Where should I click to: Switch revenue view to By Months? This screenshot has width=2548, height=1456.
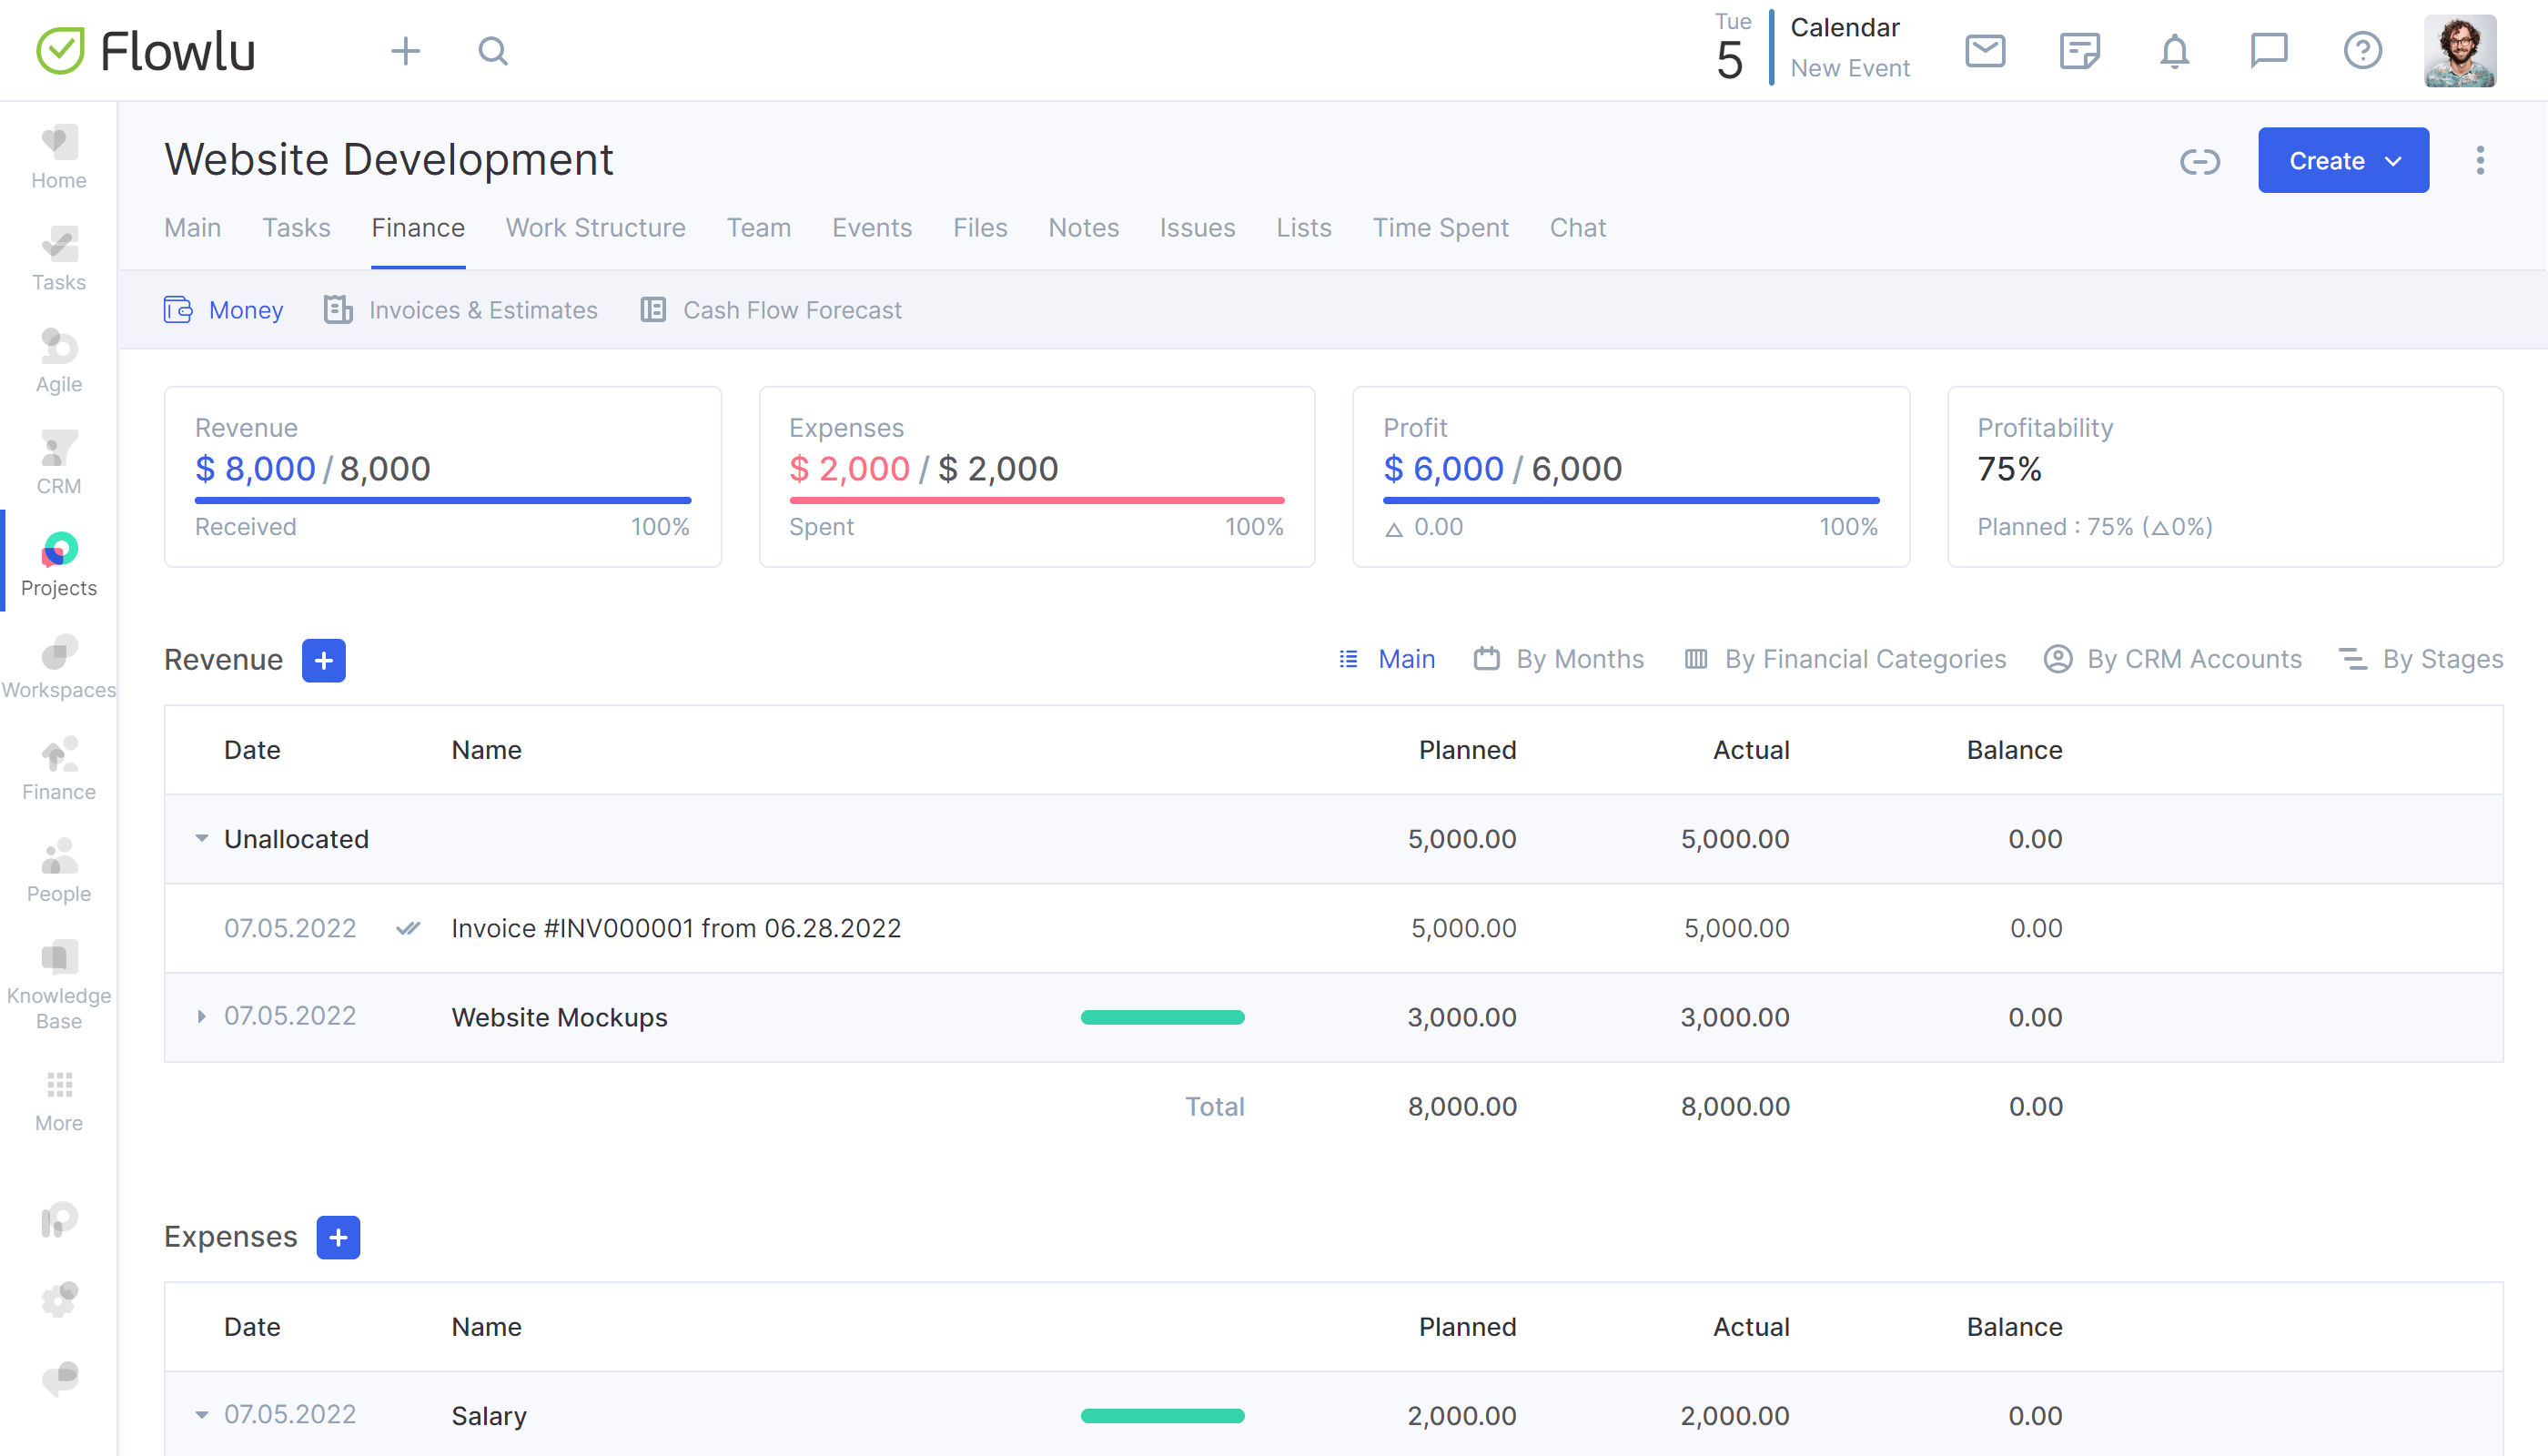coord(1559,659)
